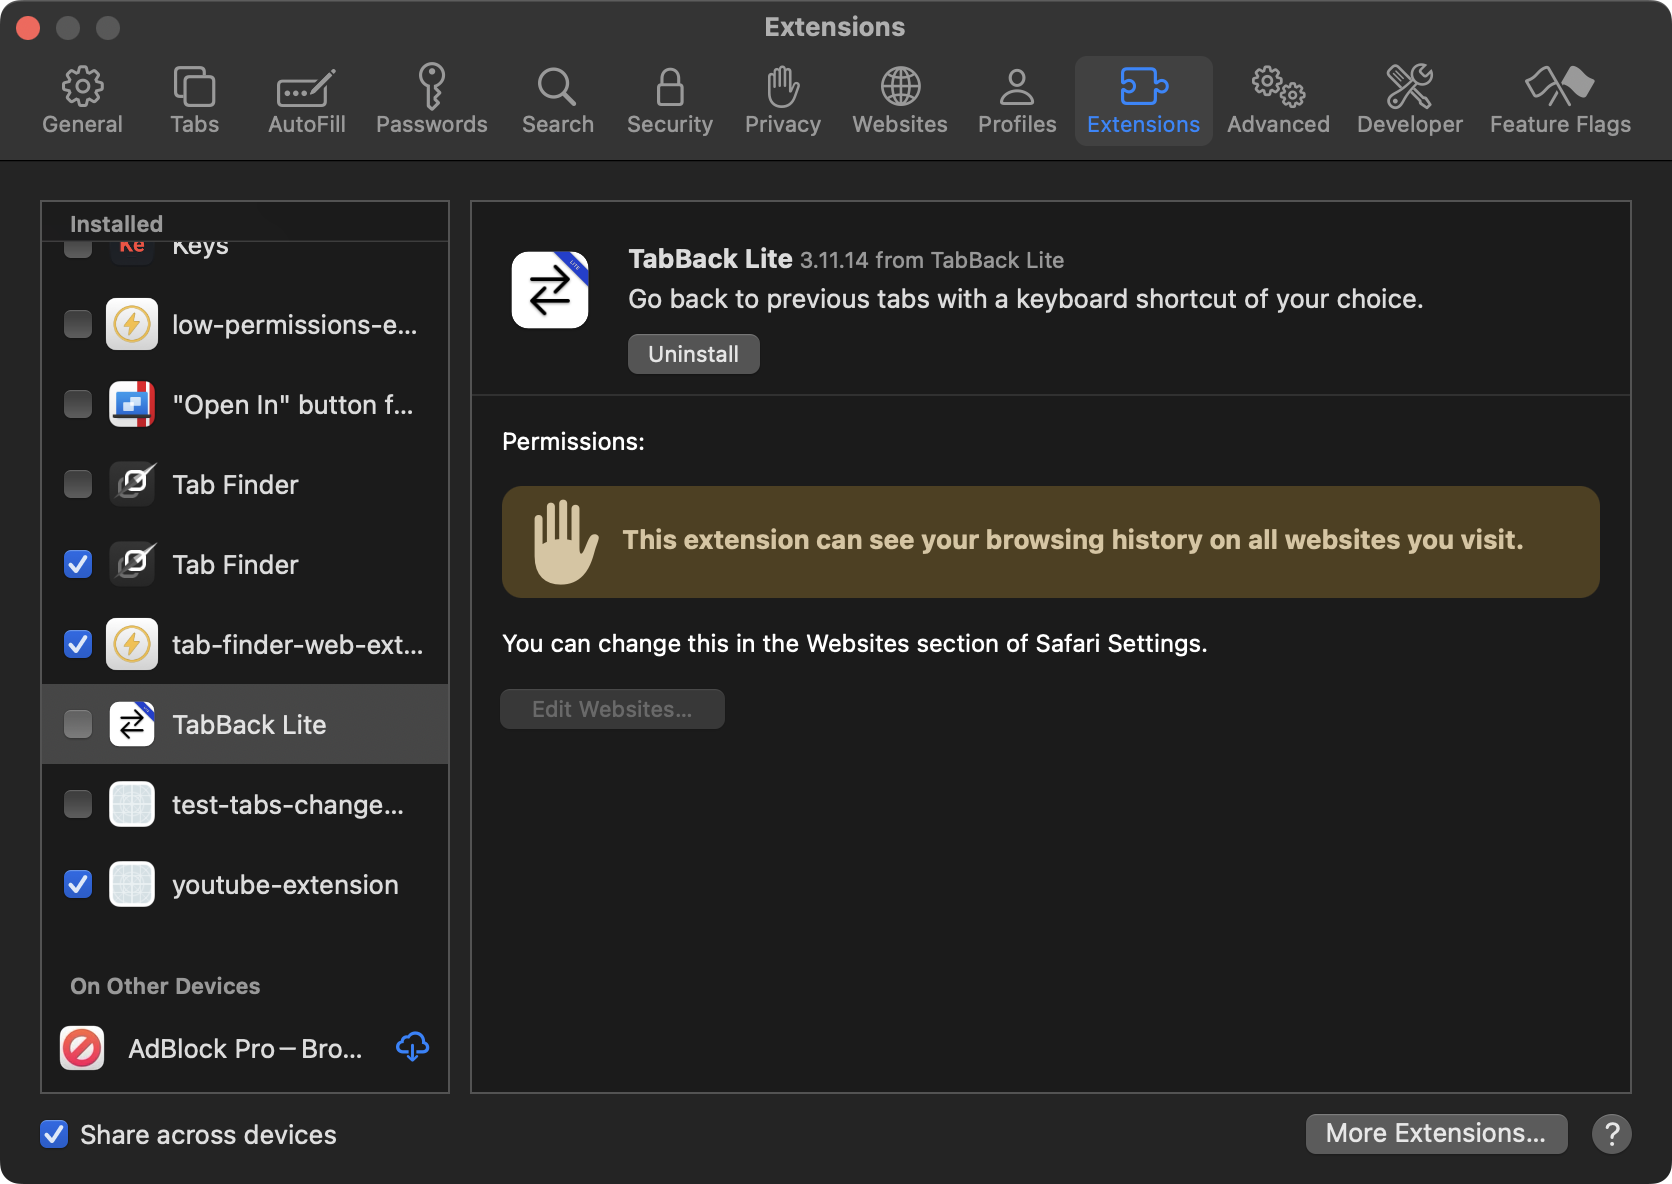Download AdBlock Pro via cloud icon
Viewport: 1672px width, 1184px height.
click(x=412, y=1047)
